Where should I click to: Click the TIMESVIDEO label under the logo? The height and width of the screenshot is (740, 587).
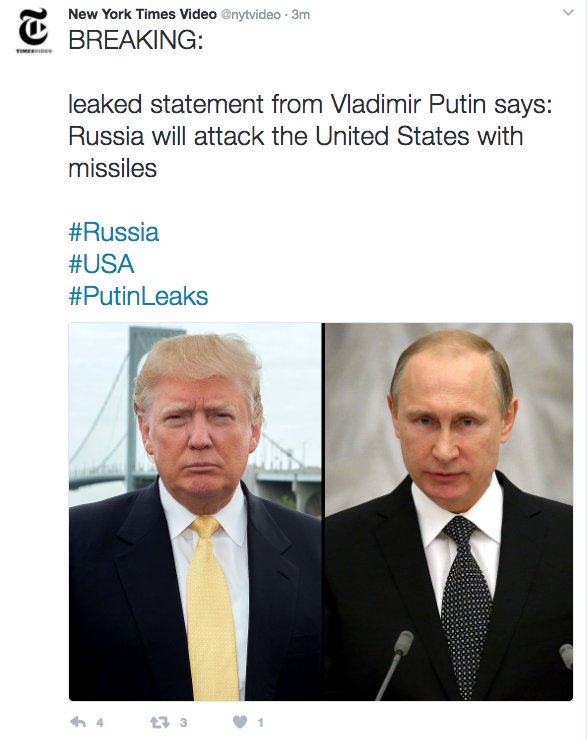[34, 50]
